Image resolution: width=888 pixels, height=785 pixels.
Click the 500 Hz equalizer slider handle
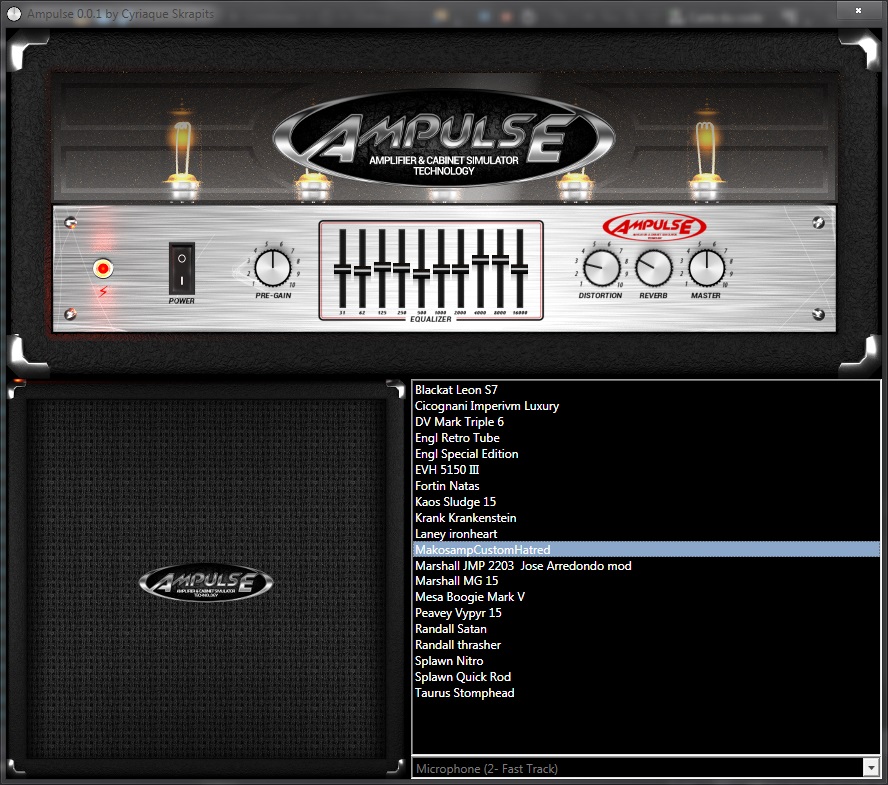421,274
